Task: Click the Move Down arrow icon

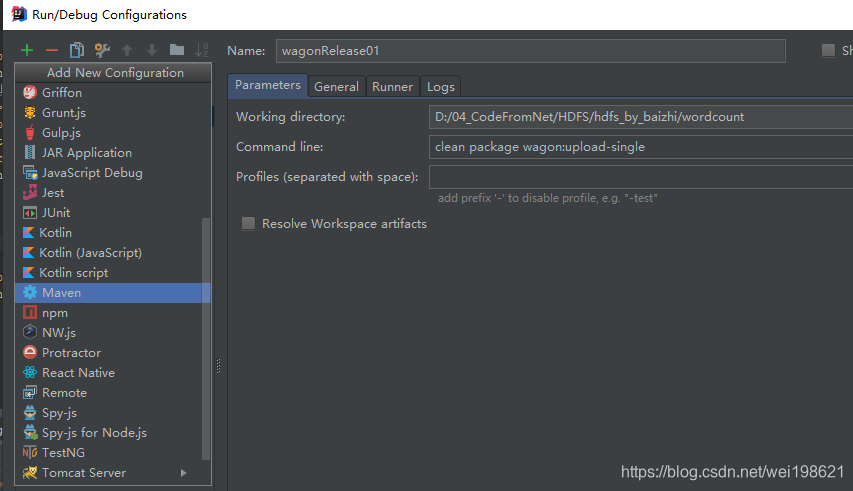Action: click(152, 51)
